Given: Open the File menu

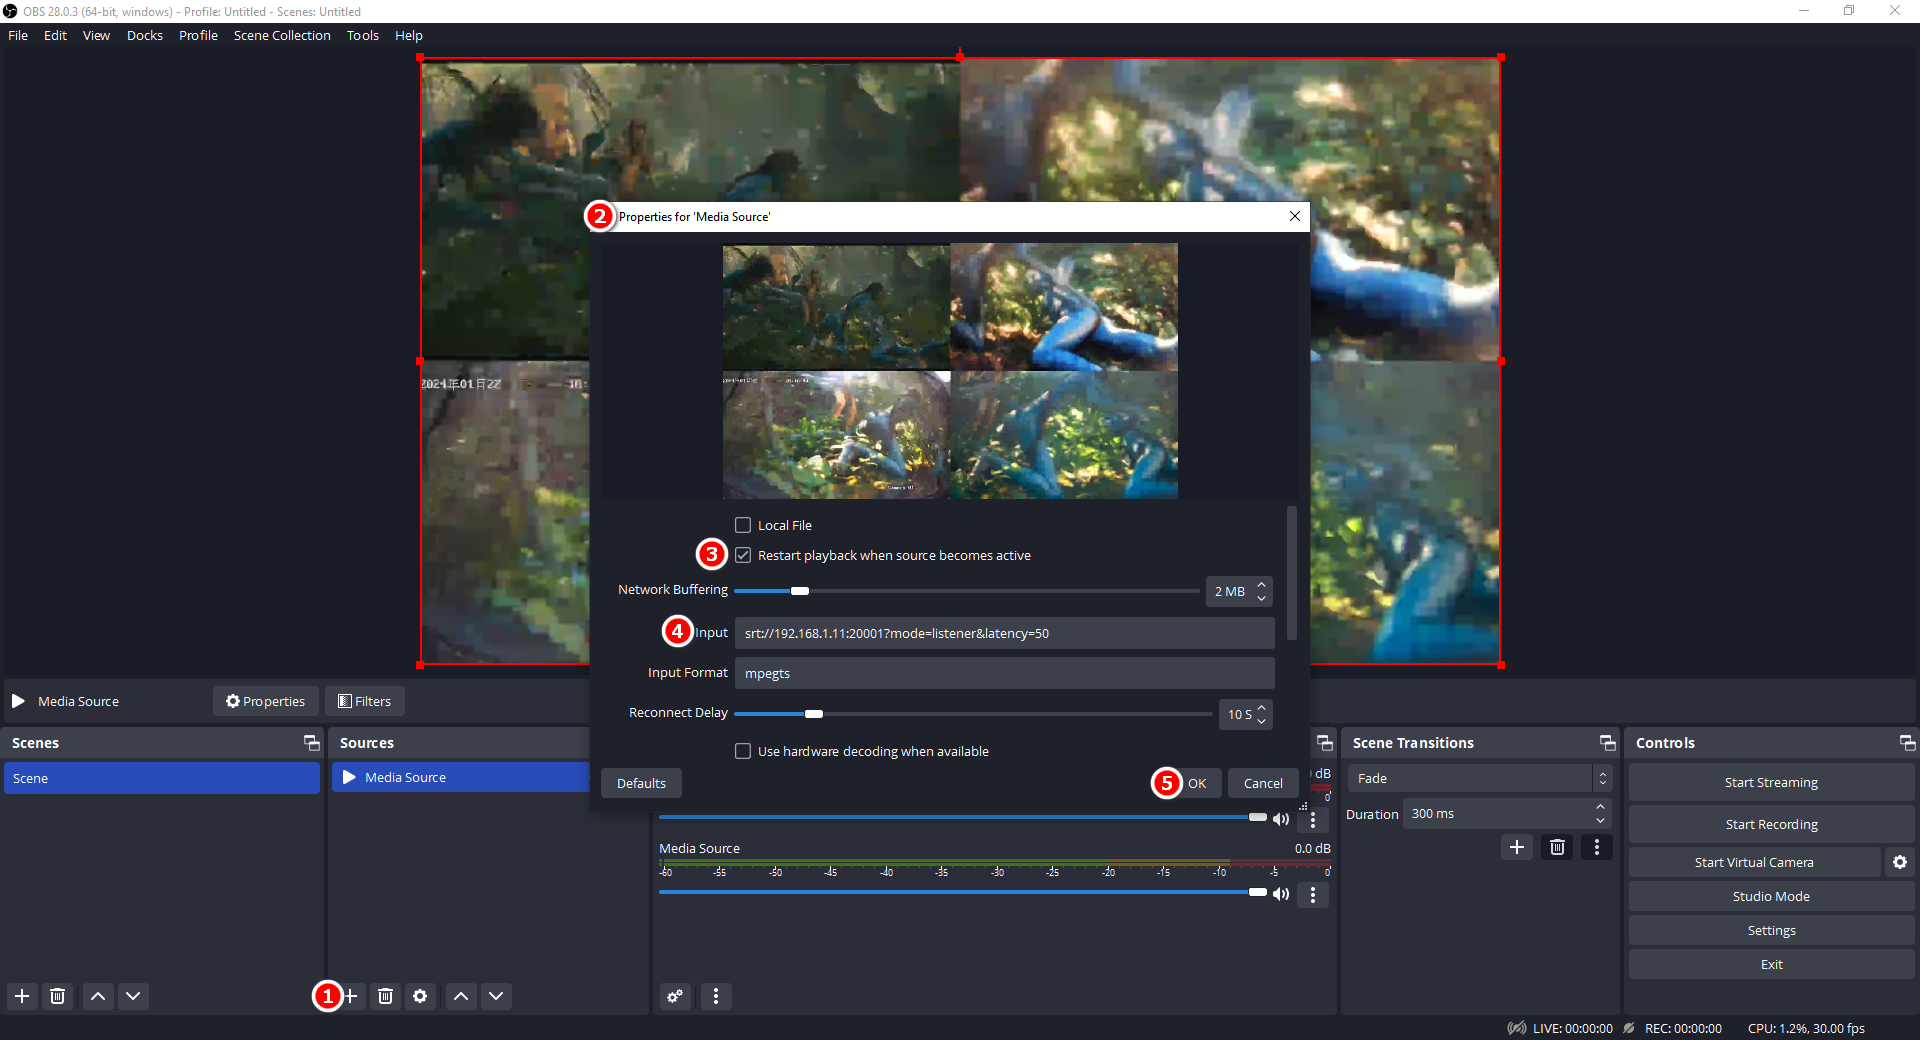Looking at the screenshot, I should tap(18, 35).
